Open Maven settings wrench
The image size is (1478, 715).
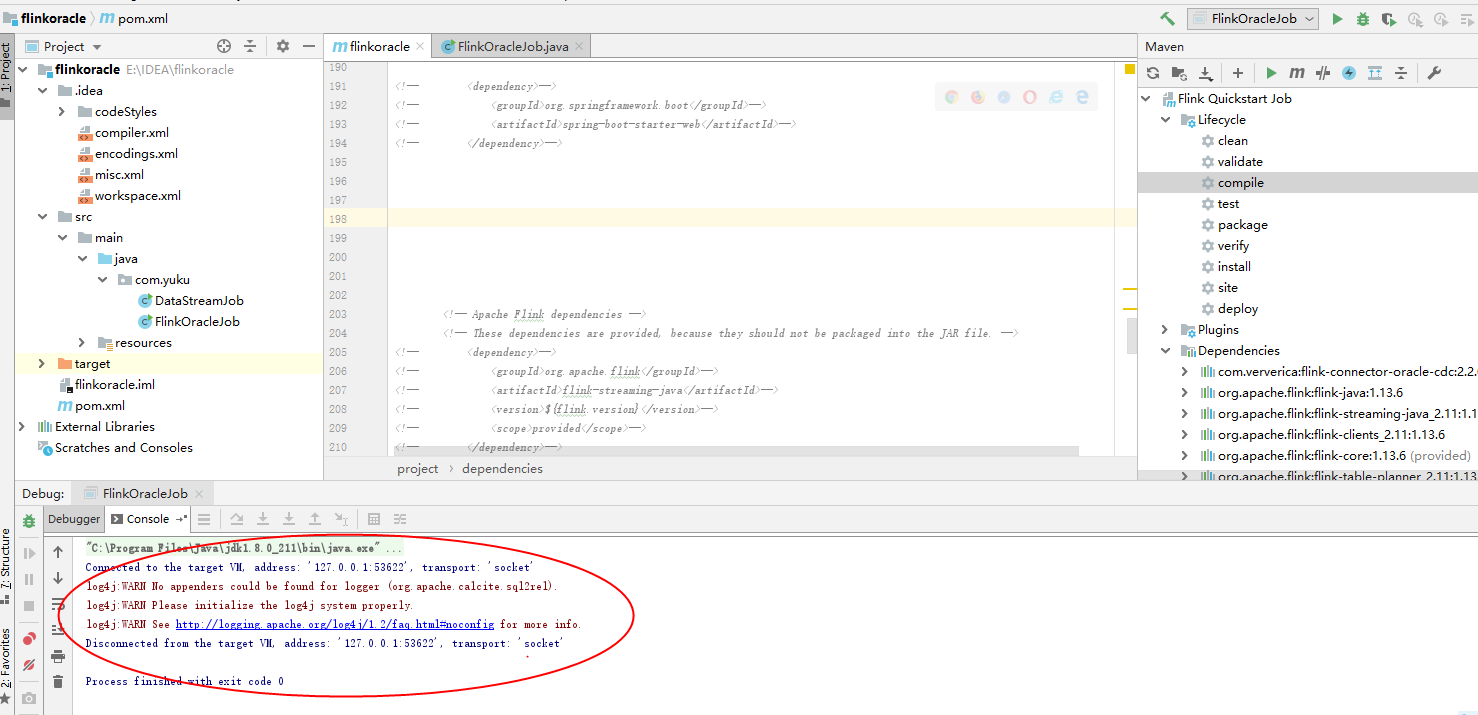point(1434,73)
